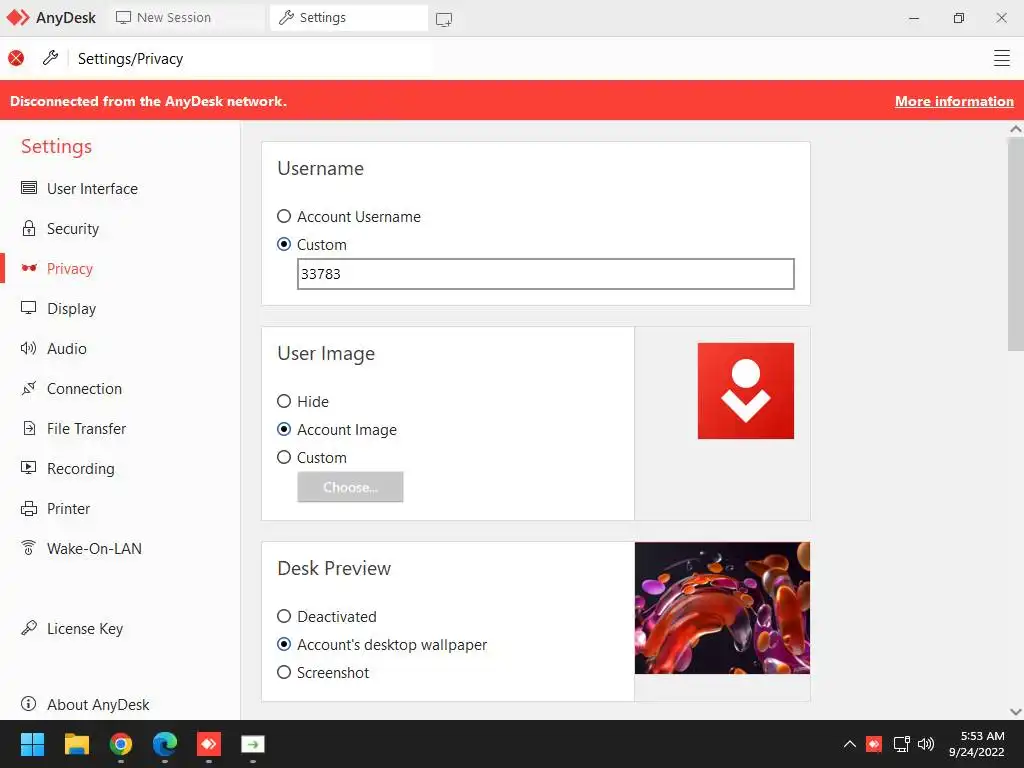
Task: Open File Transfer settings
Action: pyautogui.click(x=86, y=428)
